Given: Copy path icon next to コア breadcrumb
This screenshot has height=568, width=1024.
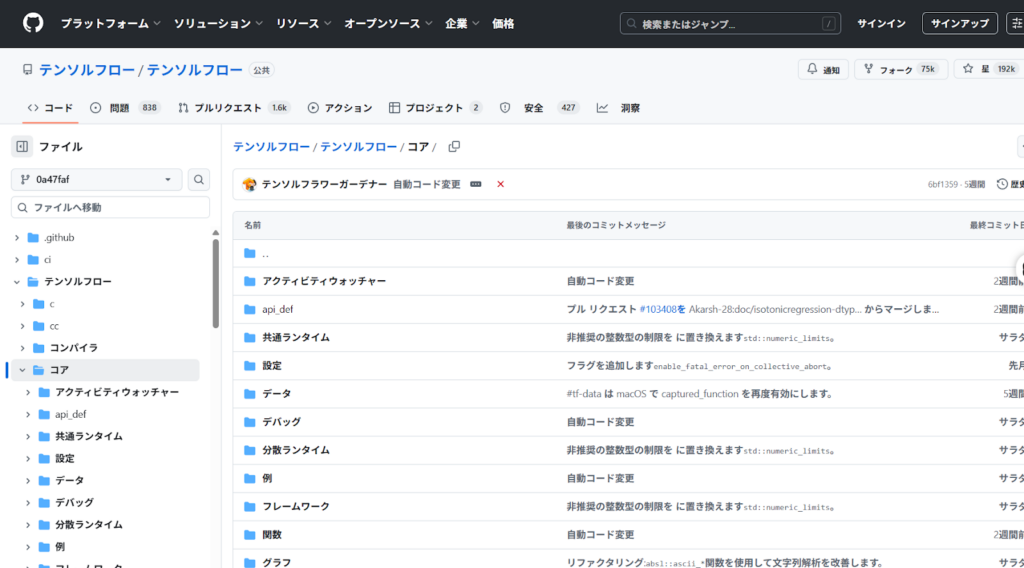Looking at the screenshot, I should (454, 147).
